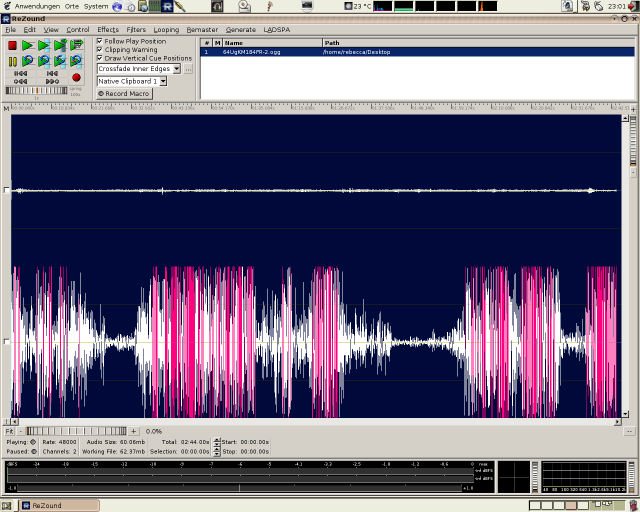Viewport: 640px width, 512px height.
Task: Play screen view button
Action: (76, 45)
